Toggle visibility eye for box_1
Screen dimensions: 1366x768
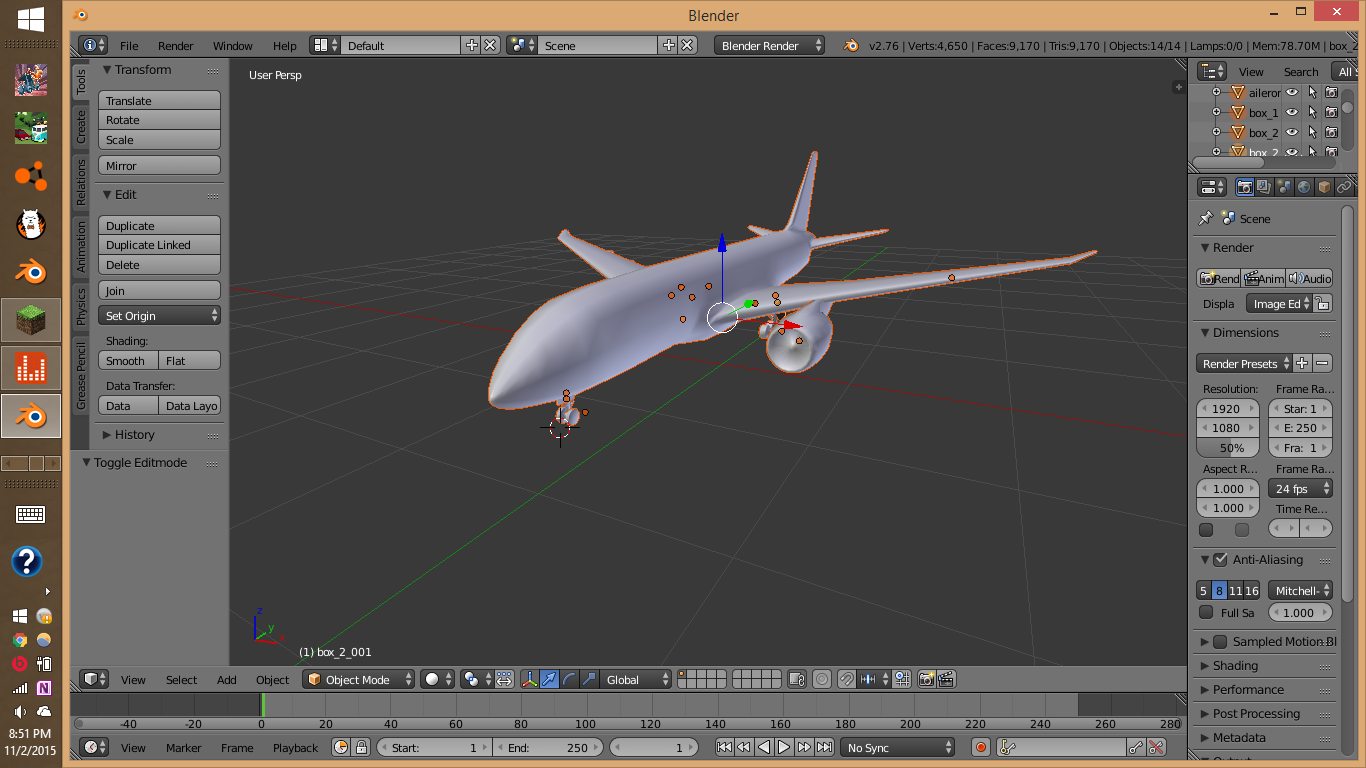tap(1292, 112)
